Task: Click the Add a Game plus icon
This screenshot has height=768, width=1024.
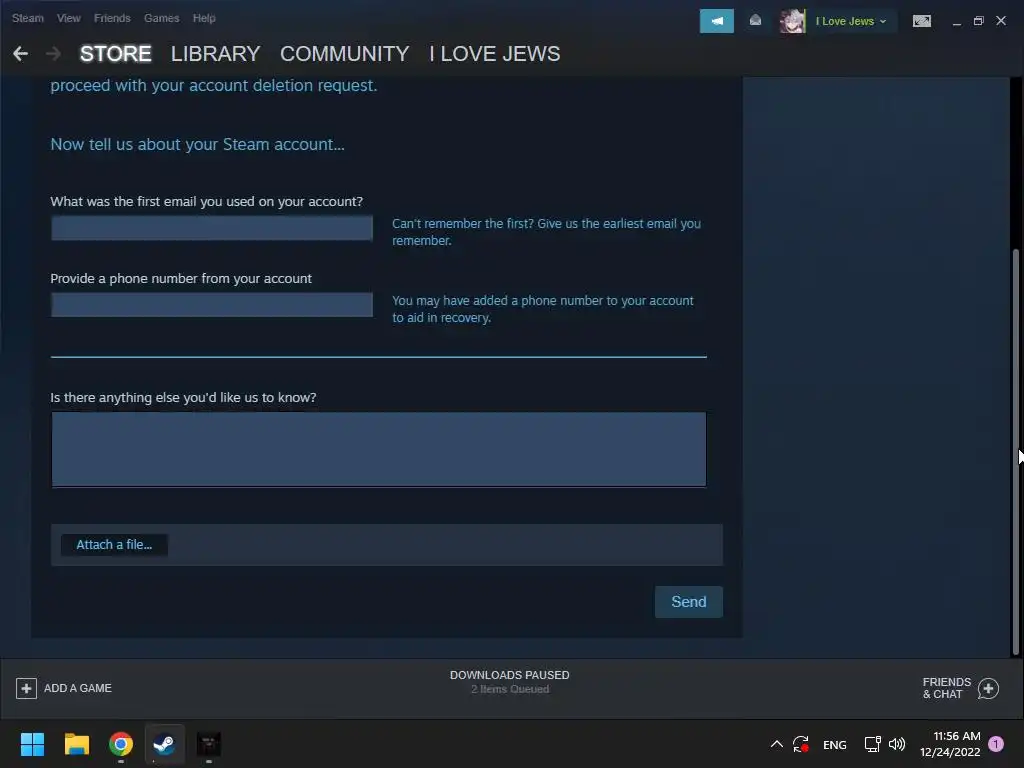Action: click(x=26, y=688)
